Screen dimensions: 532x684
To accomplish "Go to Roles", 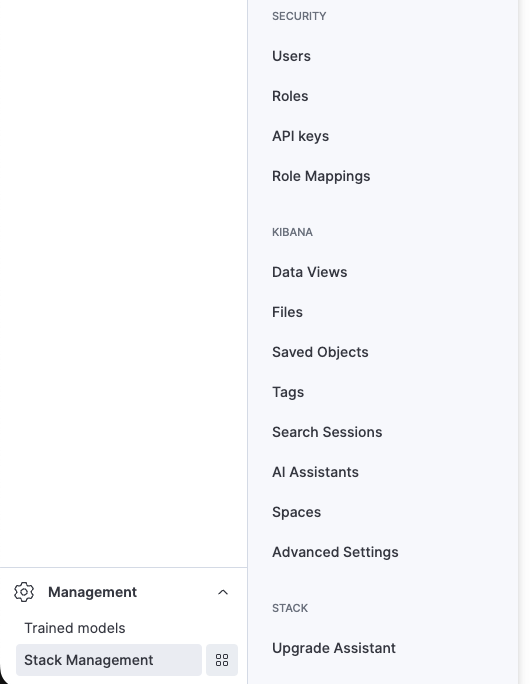I will (x=290, y=96).
